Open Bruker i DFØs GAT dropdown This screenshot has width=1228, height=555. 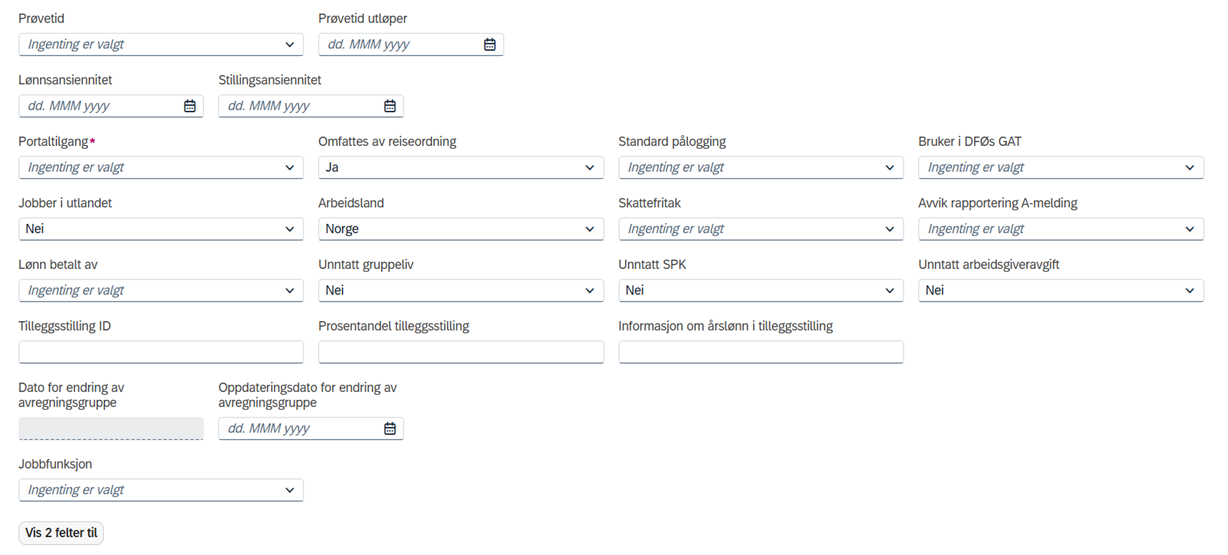(1061, 167)
